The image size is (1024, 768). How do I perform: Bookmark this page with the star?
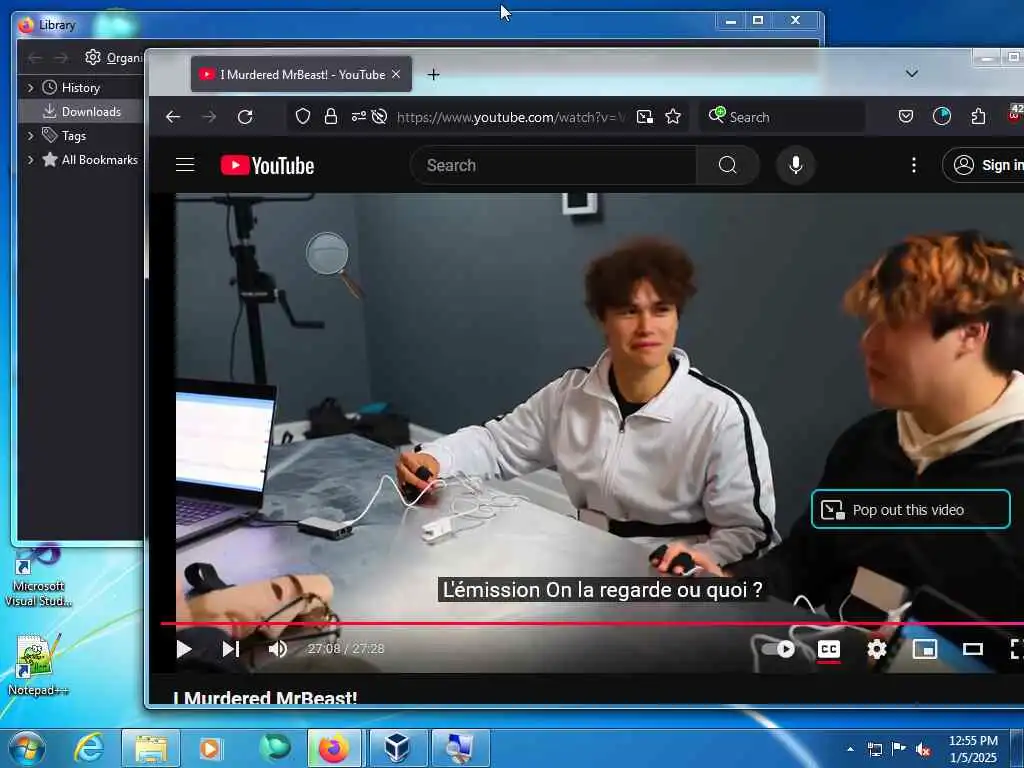pyautogui.click(x=673, y=116)
